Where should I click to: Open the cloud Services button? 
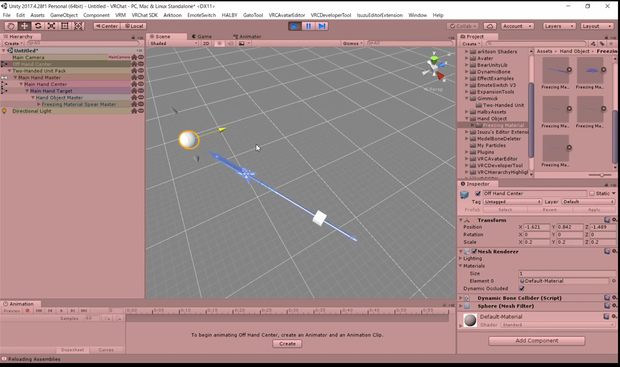click(x=490, y=26)
